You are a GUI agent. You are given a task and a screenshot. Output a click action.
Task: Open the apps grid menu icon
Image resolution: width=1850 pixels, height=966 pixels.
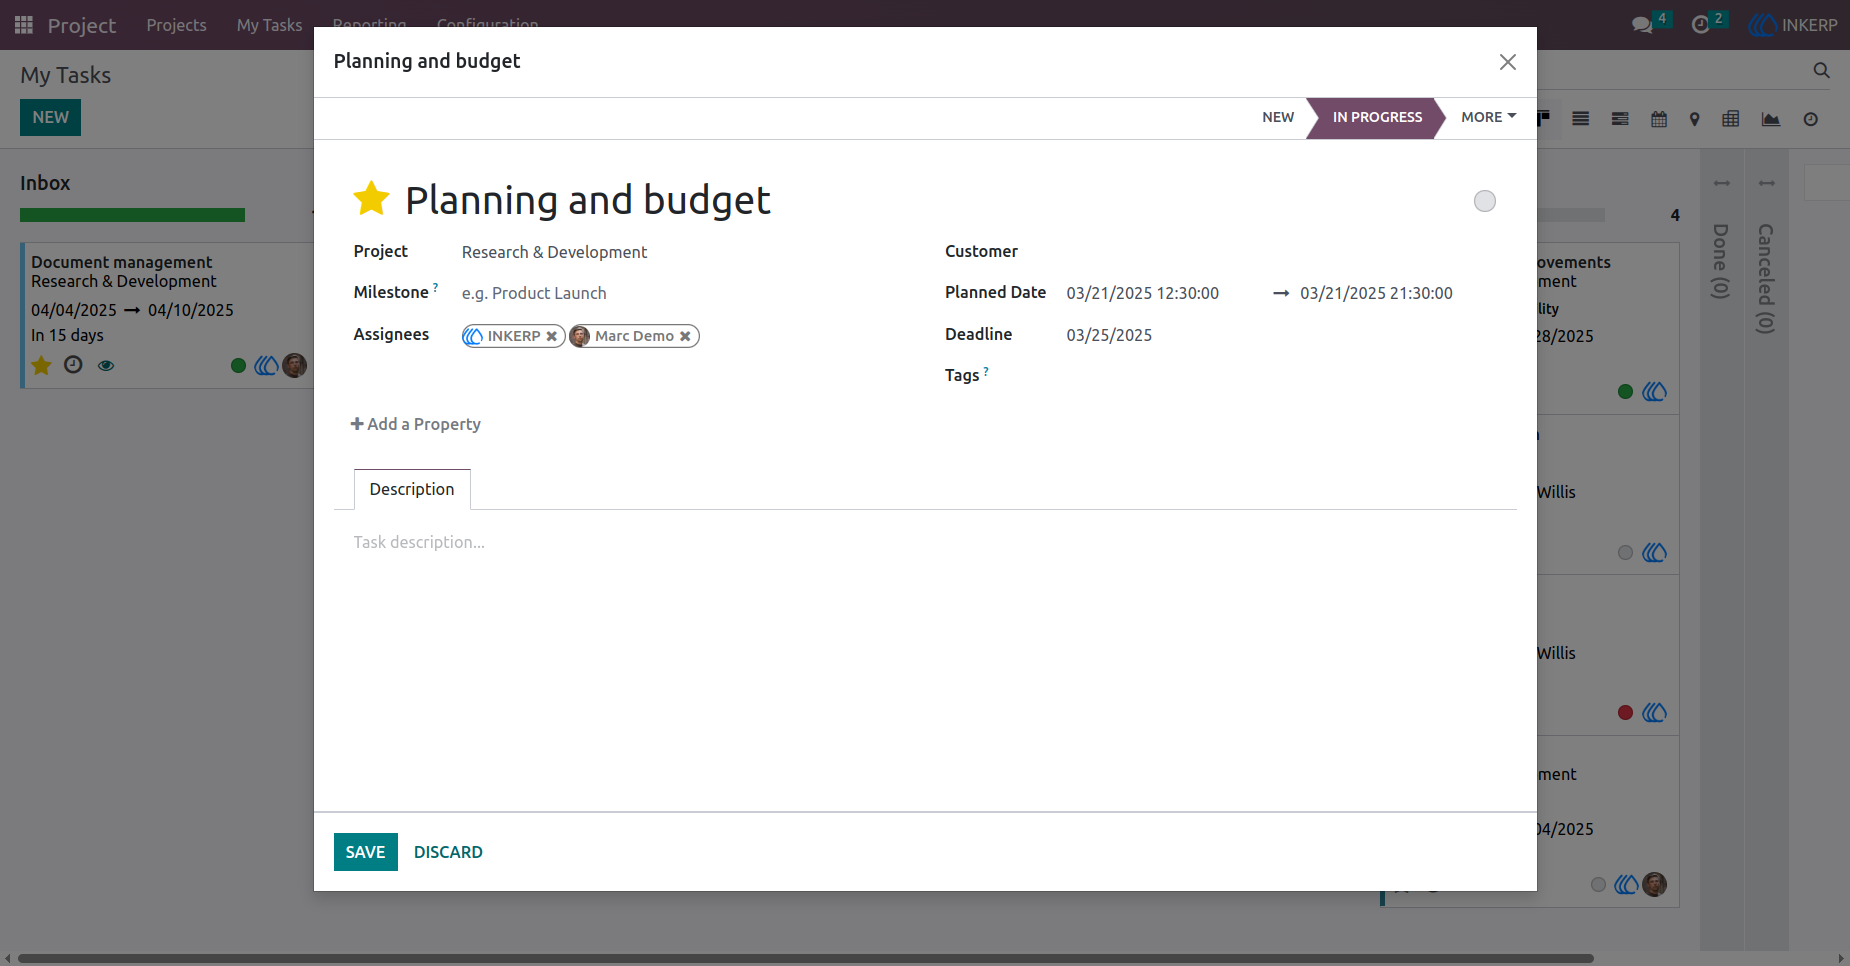(x=24, y=25)
